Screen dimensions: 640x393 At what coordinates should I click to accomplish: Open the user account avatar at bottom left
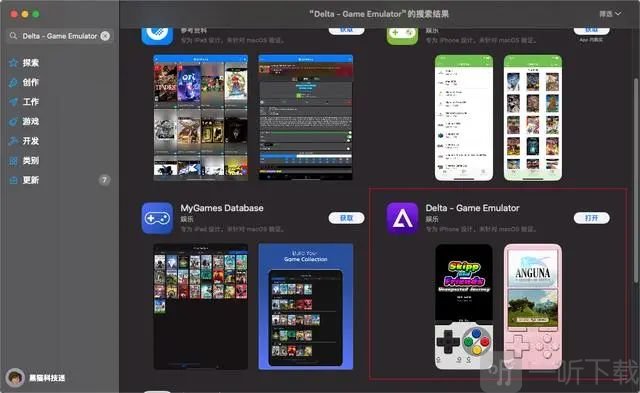click(x=15, y=377)
